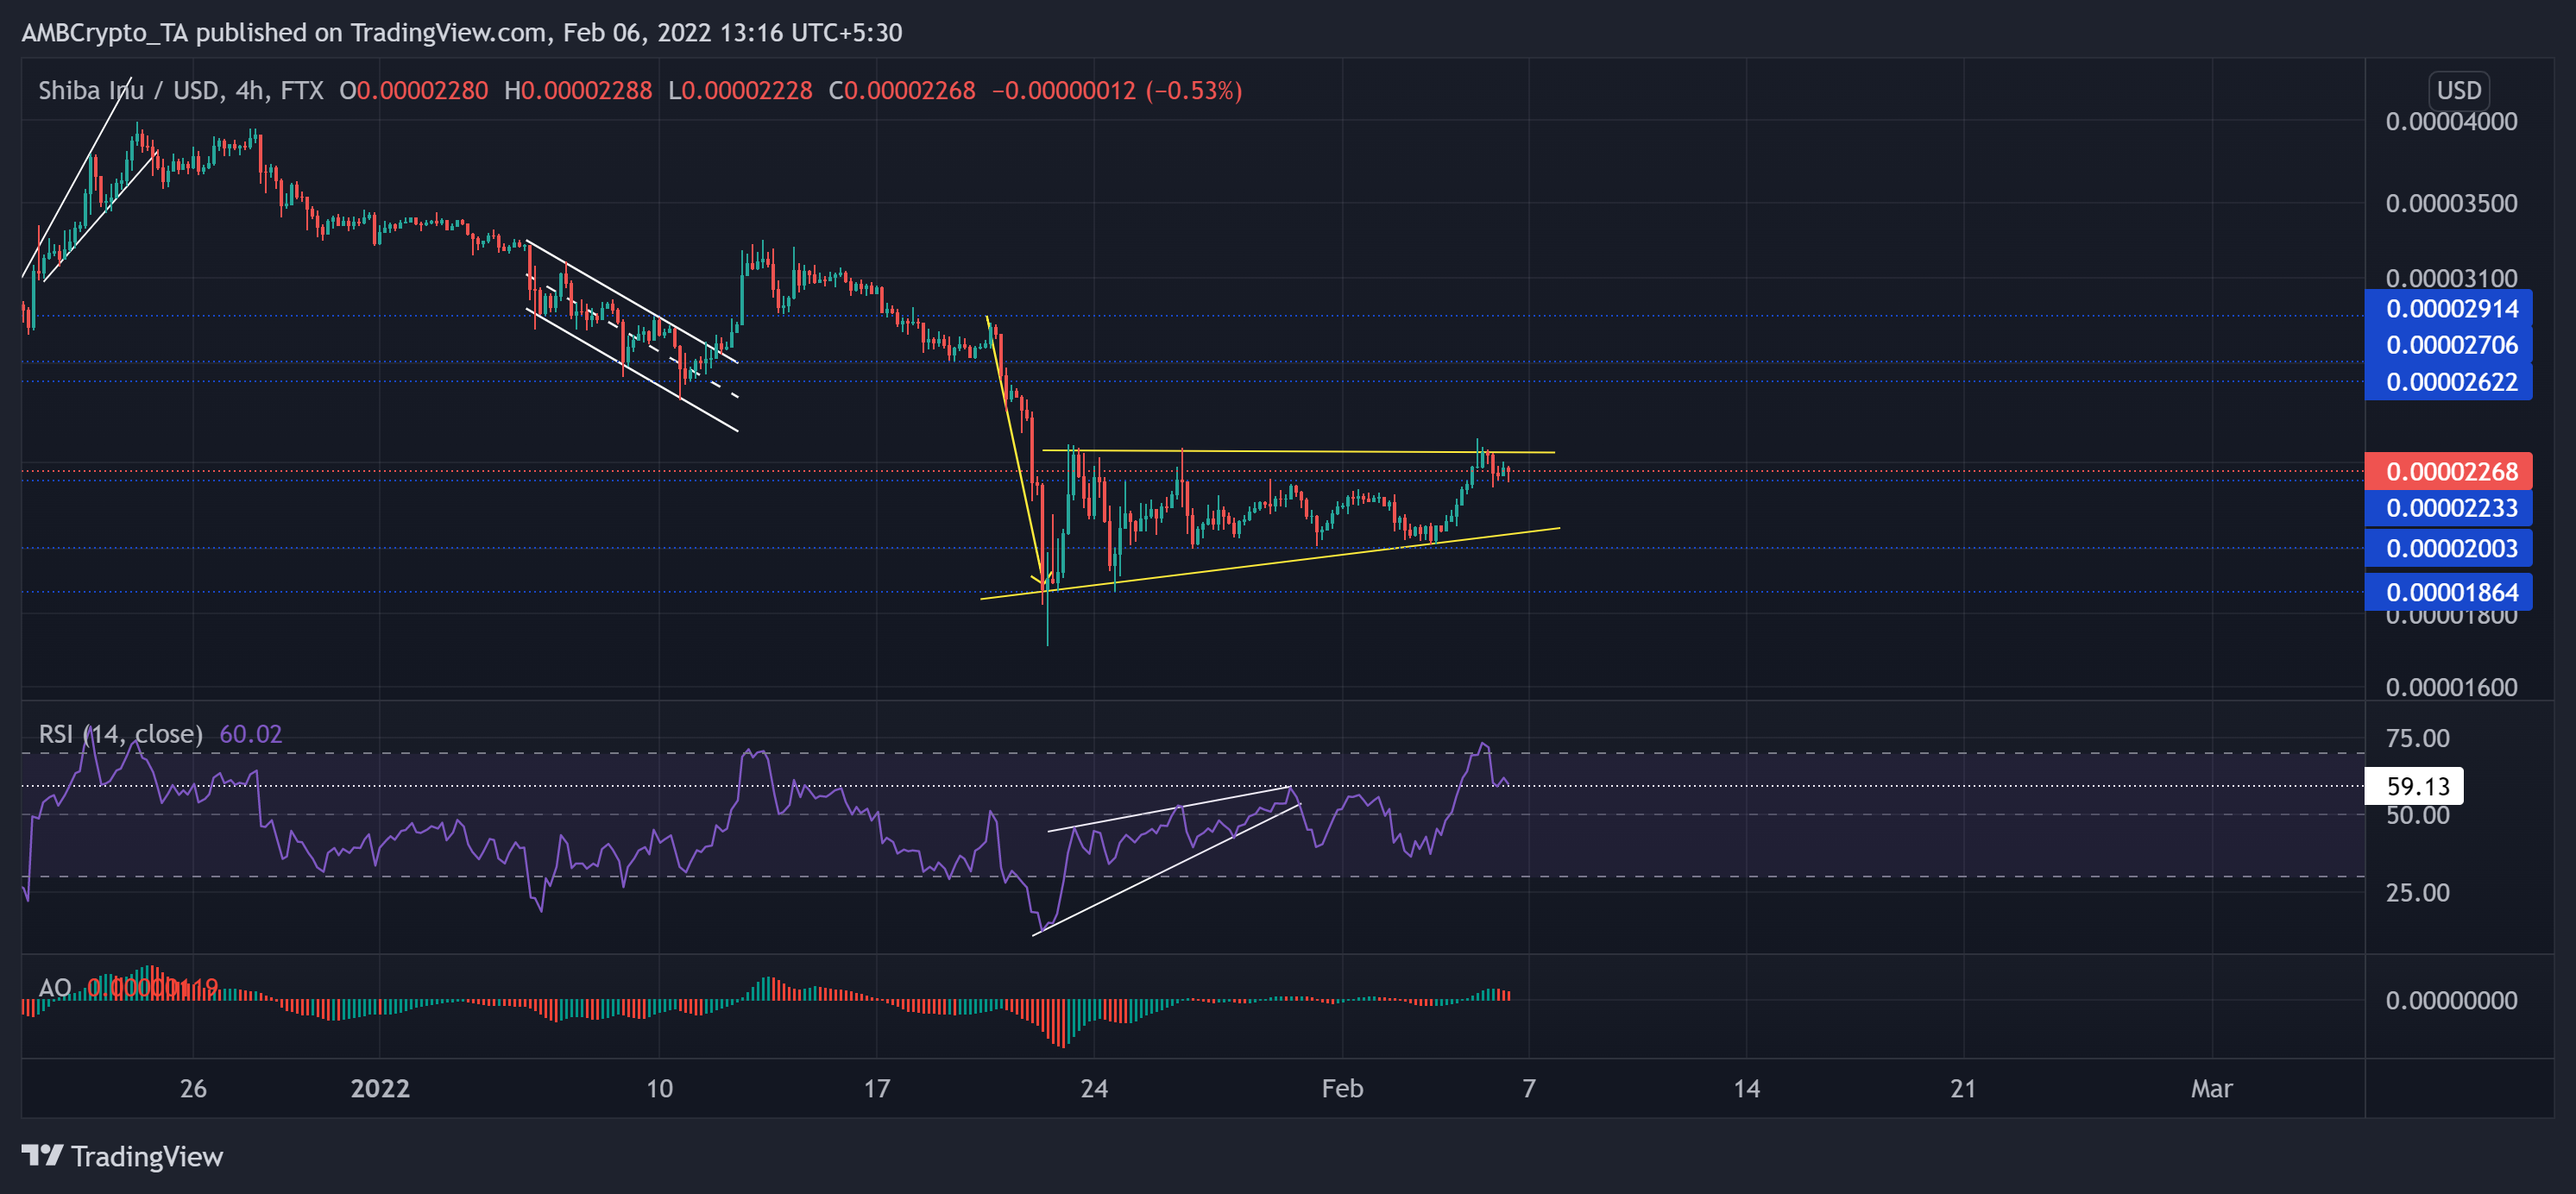Click the RSI (14, close) indicator legend
This screenshot has width=2576, height=1194.
pyautogui.click(x=120, y=734)
